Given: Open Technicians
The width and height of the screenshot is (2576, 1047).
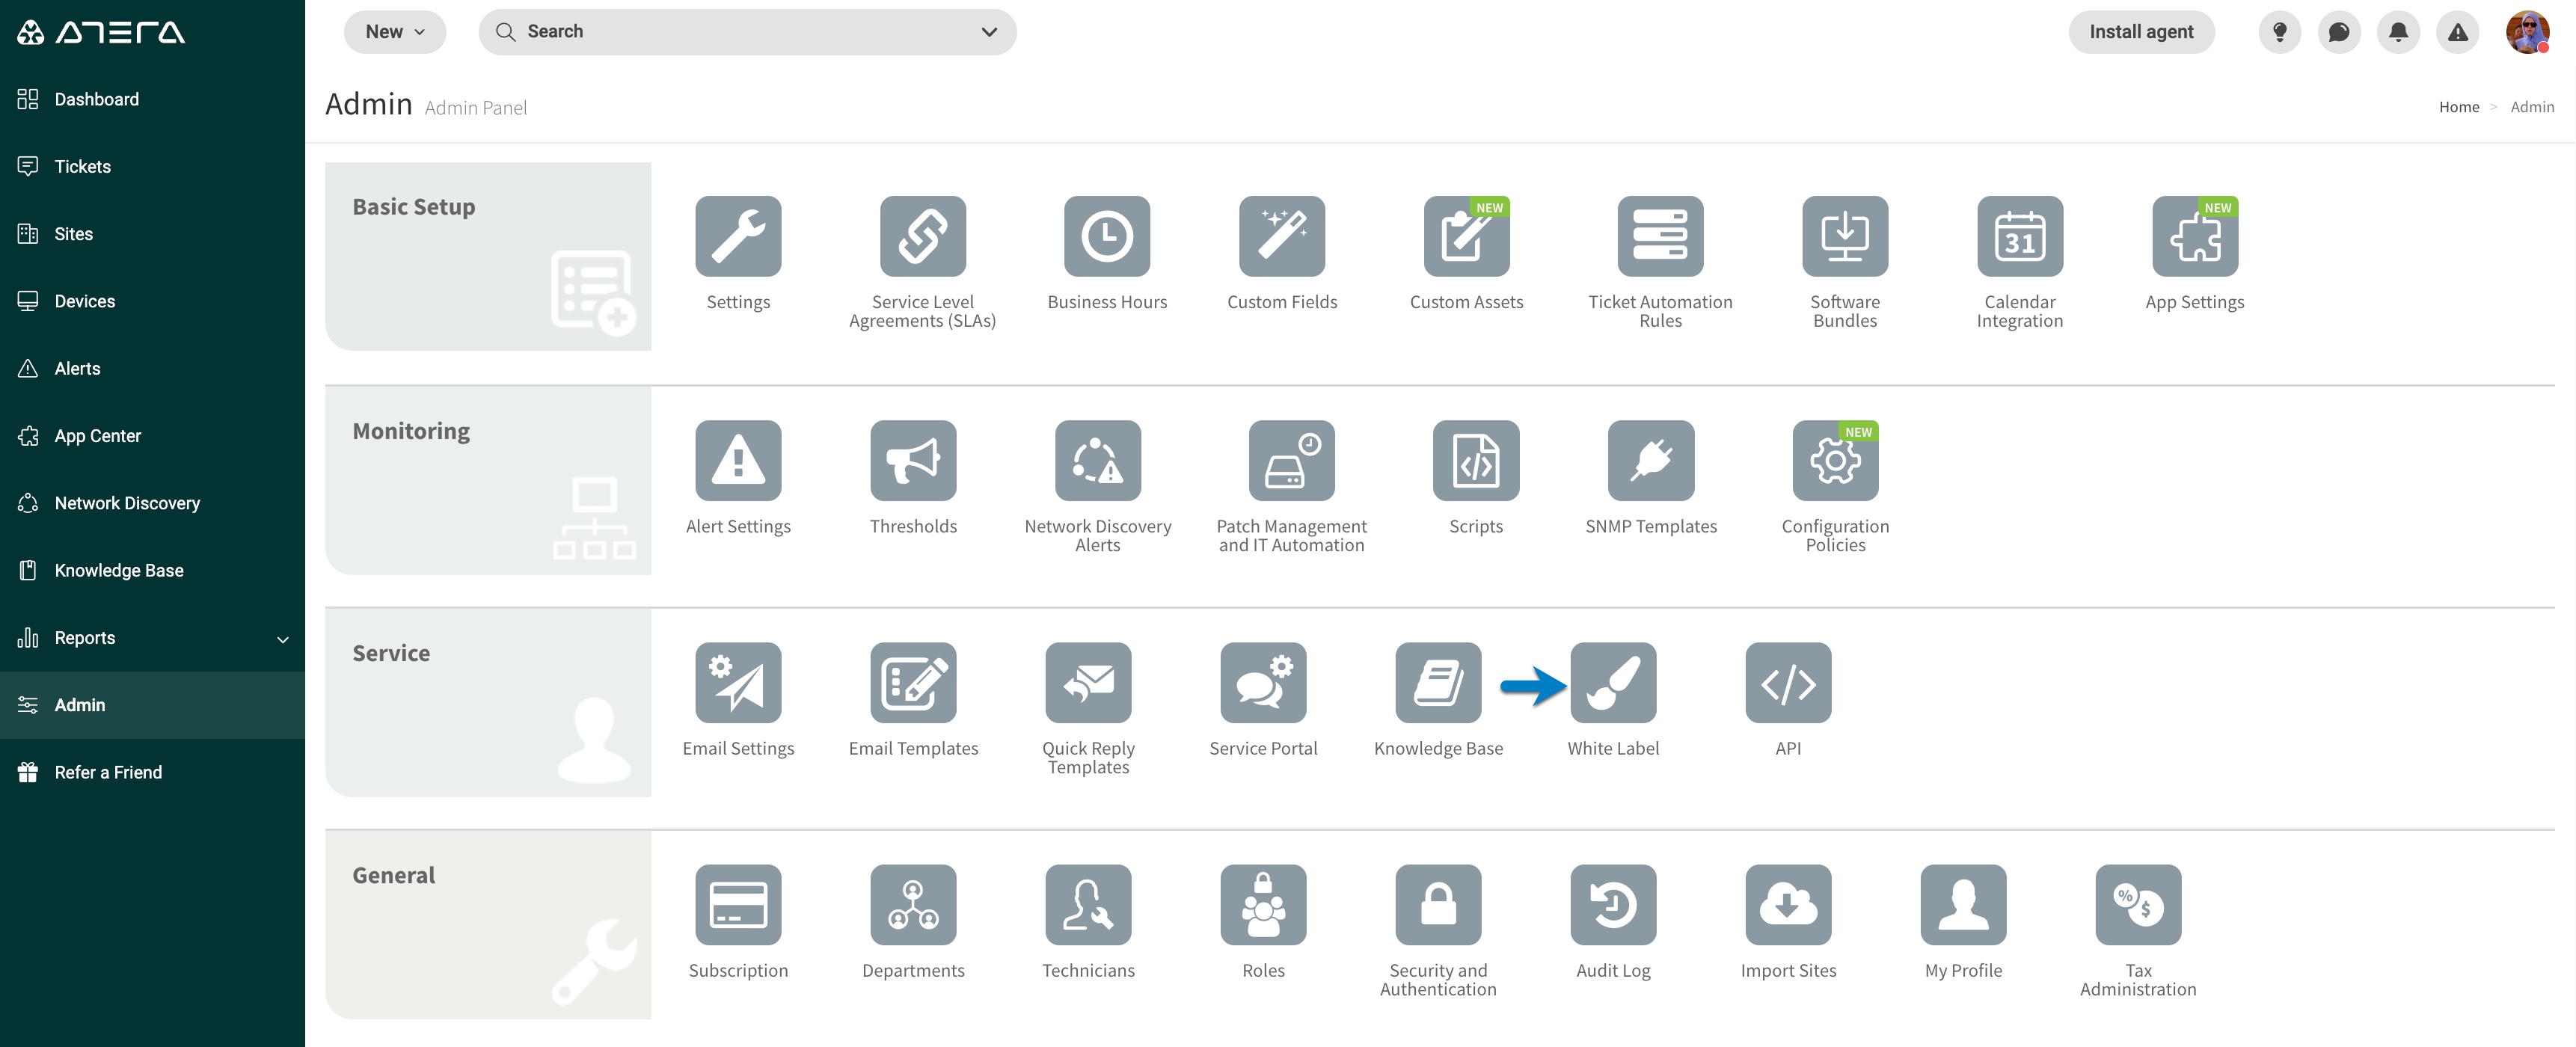Looking at the screenshot, I should [x=1088, y=904].
